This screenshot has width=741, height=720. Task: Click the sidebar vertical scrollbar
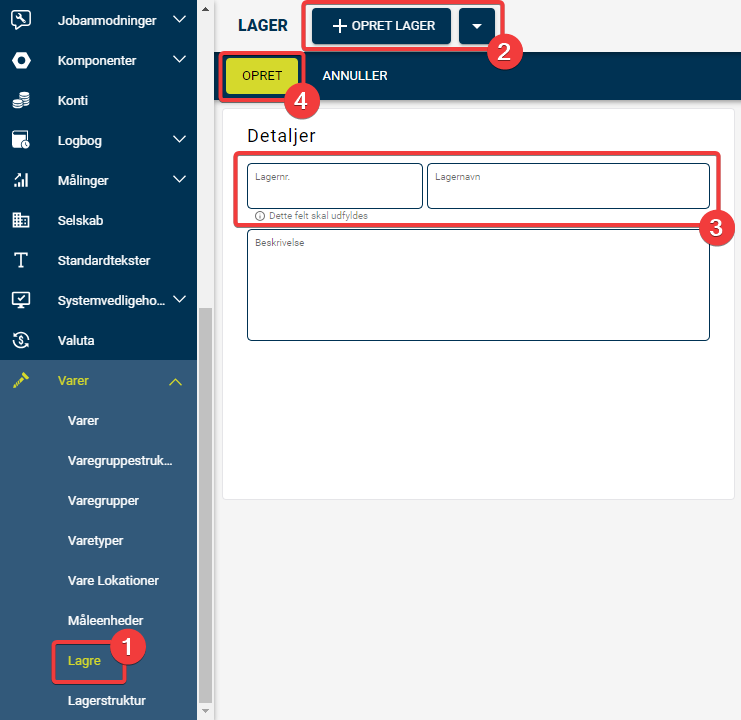point(206,500)
